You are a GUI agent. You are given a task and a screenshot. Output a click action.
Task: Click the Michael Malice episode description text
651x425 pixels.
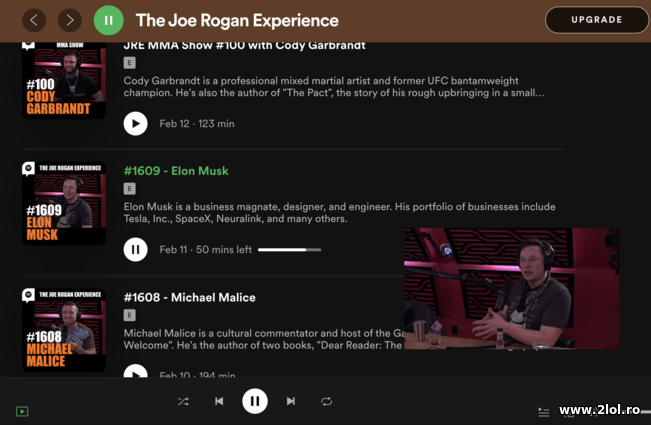pos(264,339)
